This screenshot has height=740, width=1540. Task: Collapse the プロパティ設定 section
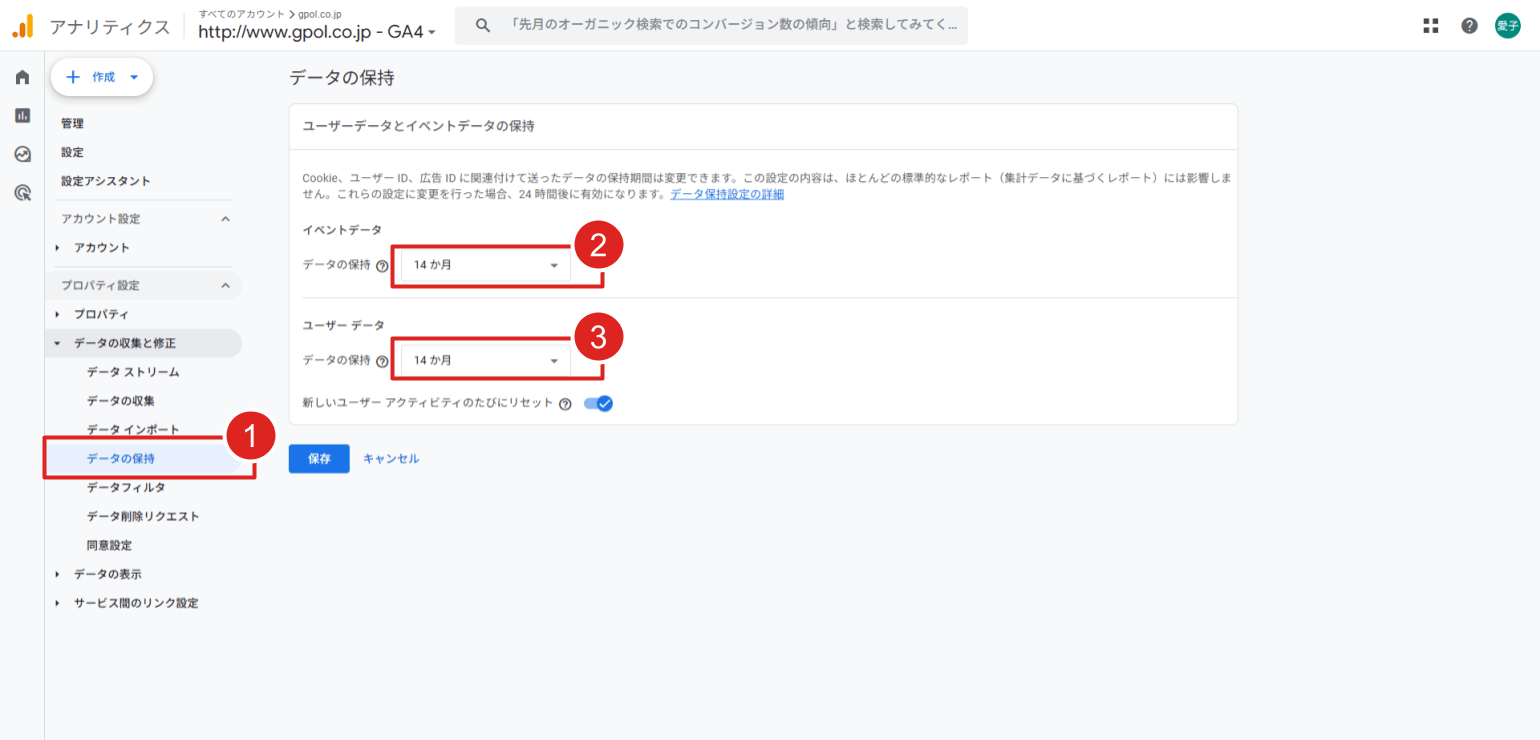pyautogui.click(x=226, y=285)
